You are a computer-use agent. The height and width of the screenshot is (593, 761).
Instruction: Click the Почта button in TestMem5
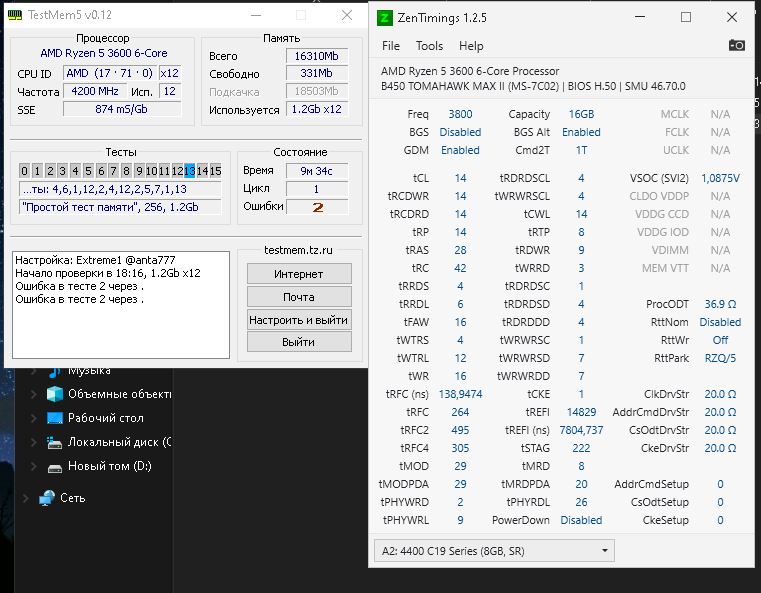(x=299, y=296)
